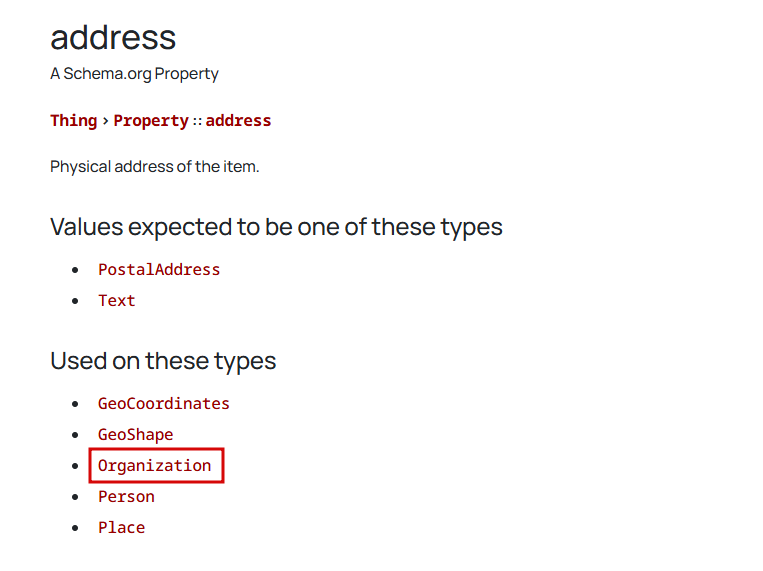Click the 'Values expected to be' heading
Viewport: 763px width, 571px height.
tap(276, 227)
